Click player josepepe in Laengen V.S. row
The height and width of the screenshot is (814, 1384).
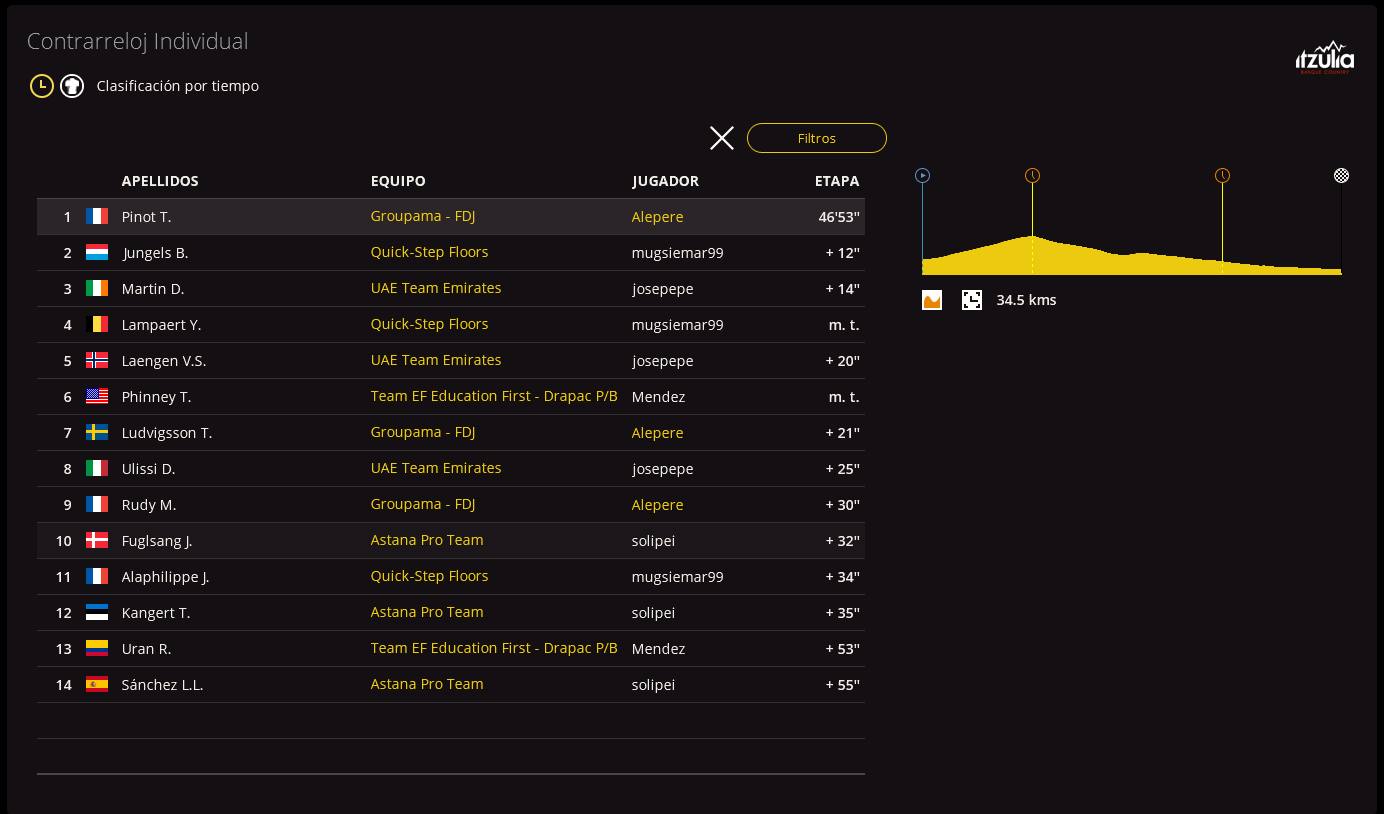pyautogui.click(x=663, y=361)
